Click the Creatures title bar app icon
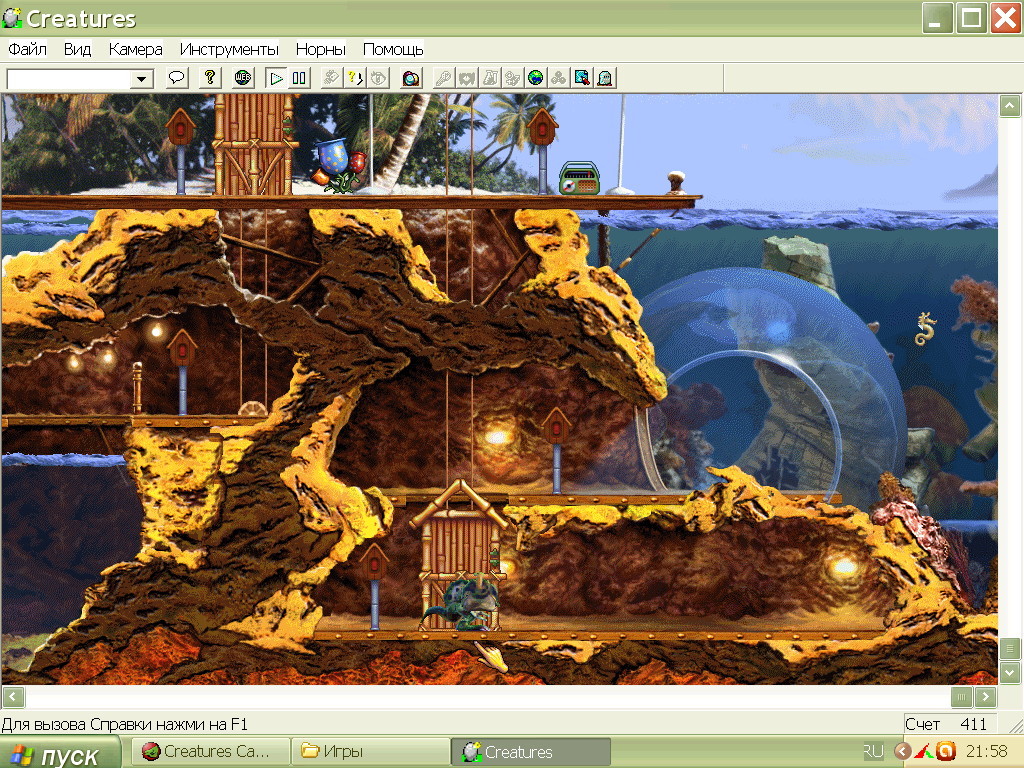This screenshot has width=1024, height=768. tap(12, 18)
